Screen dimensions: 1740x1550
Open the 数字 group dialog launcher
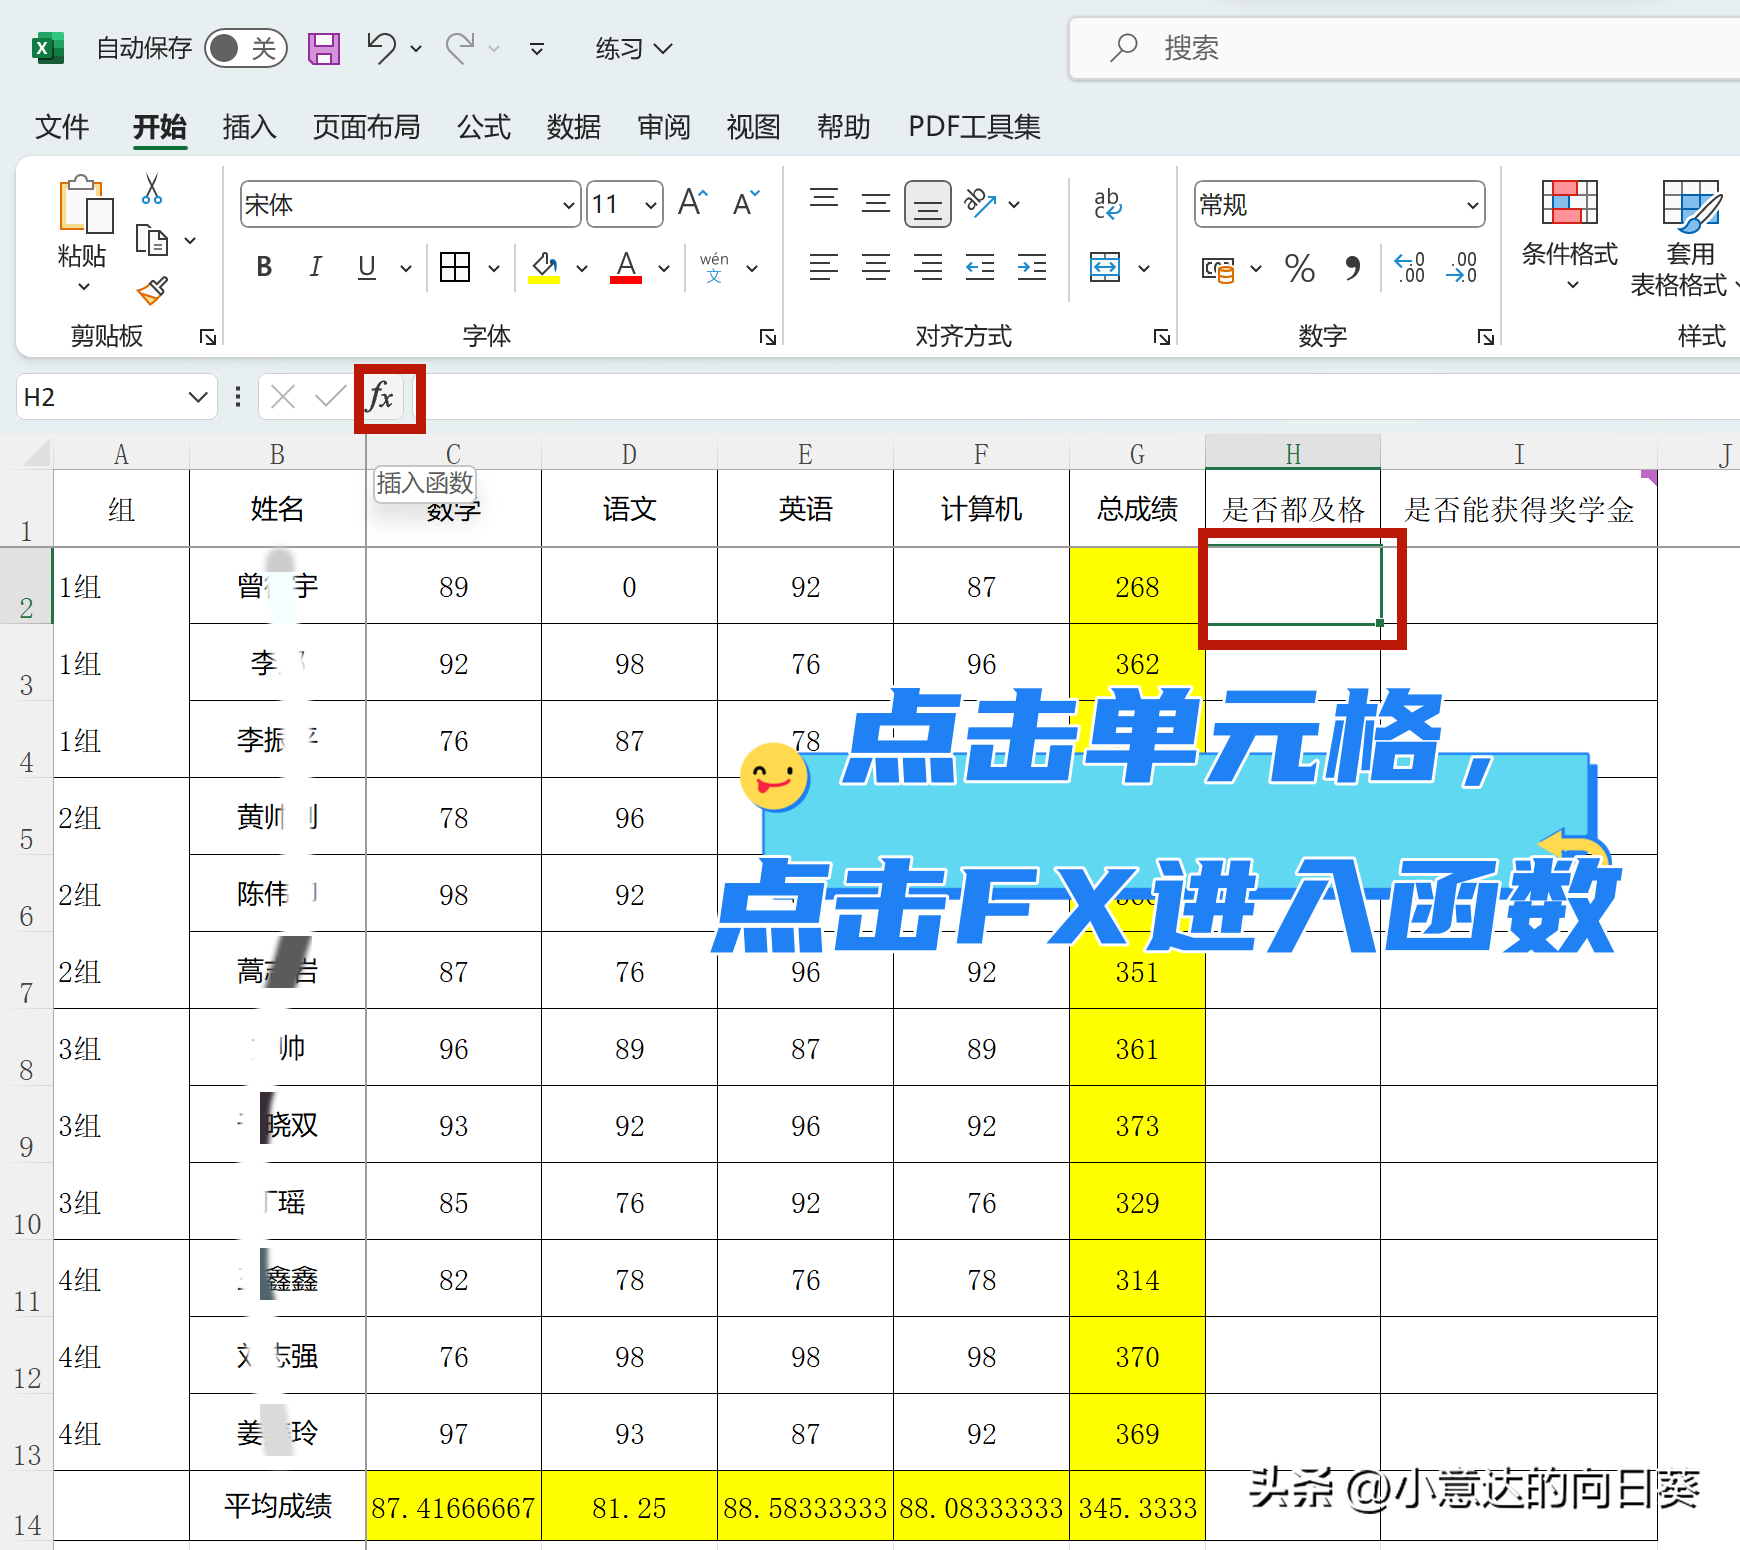coord(1486,337)
